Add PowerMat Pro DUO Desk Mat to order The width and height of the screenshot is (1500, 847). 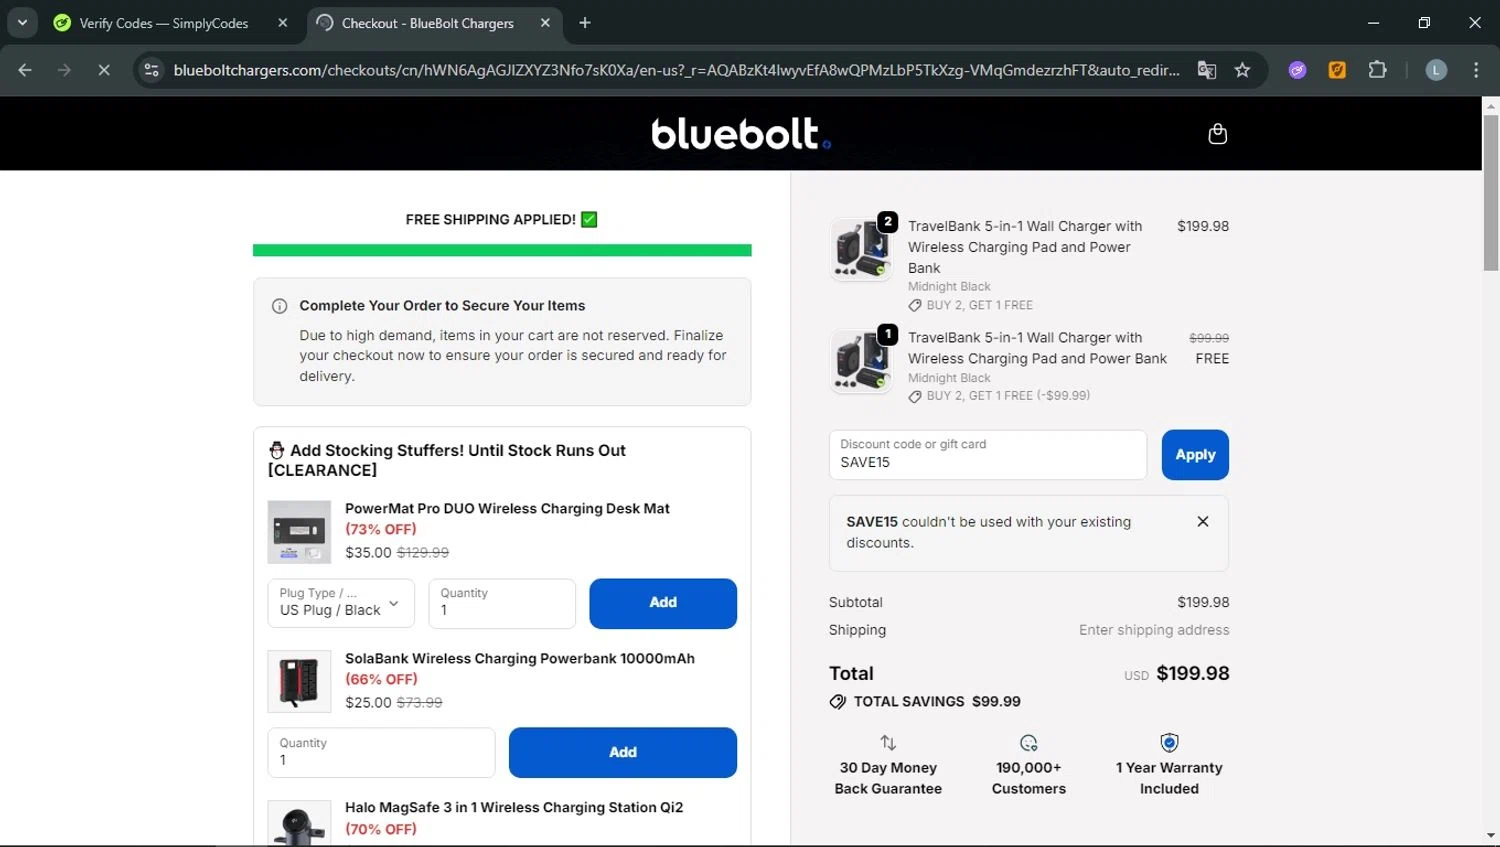coord(663,603)
